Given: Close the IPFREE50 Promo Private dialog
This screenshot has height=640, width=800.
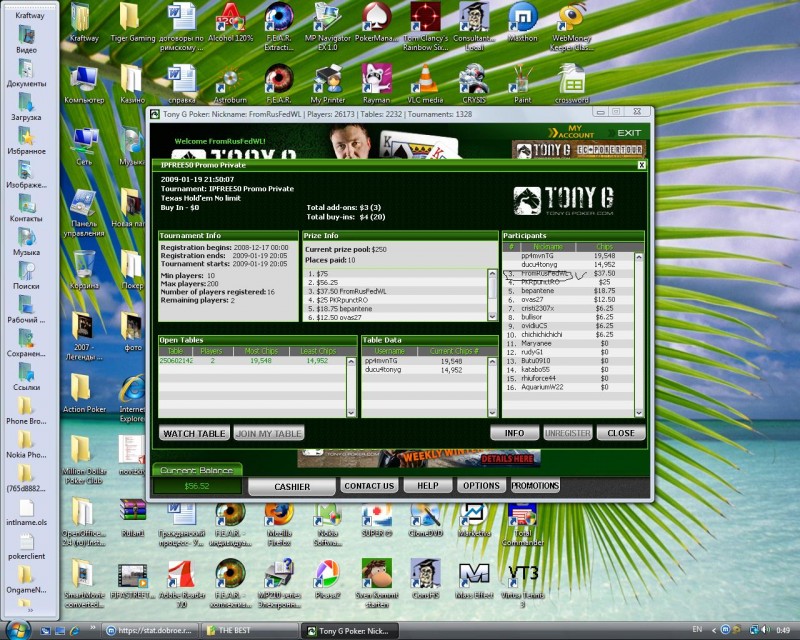Looking at the screenshot, I should (x=642, y=164).
